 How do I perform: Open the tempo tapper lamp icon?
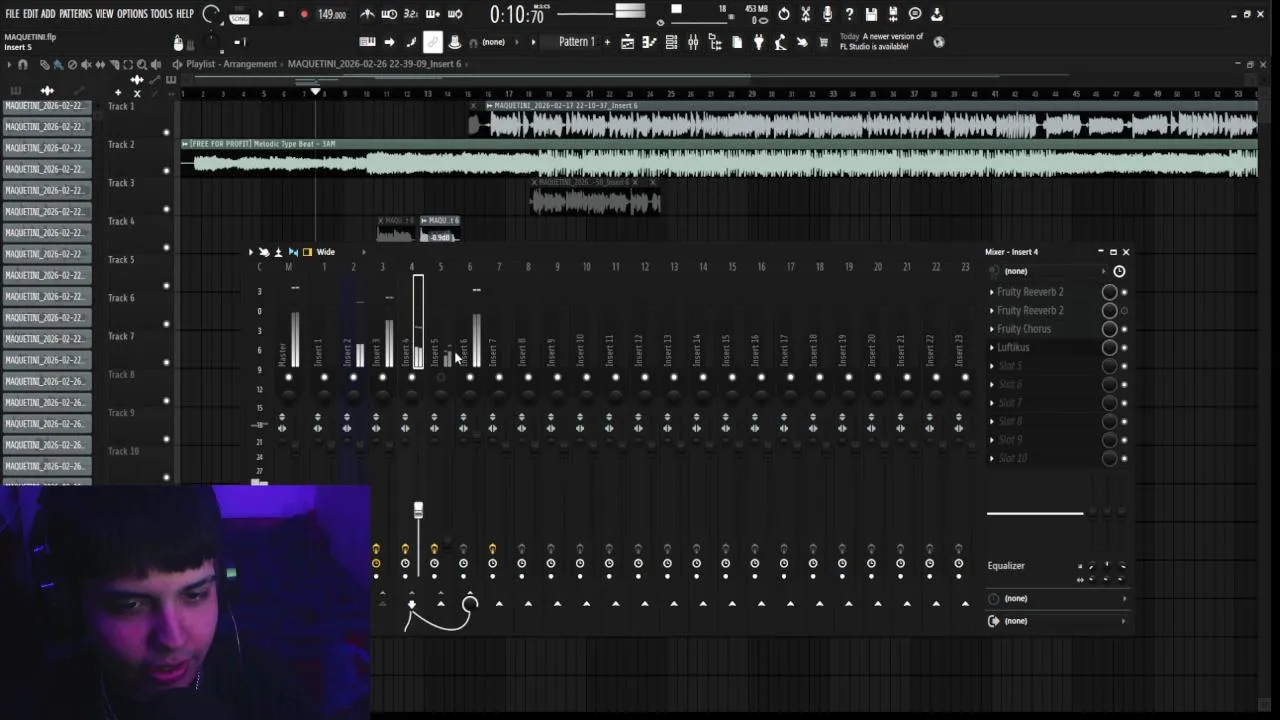pos(781,42)
